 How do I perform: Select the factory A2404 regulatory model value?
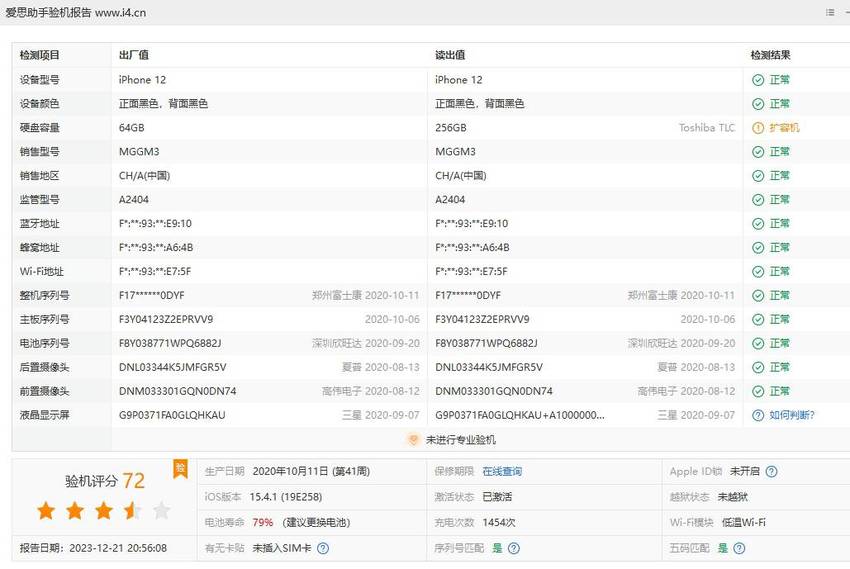click(x=134, y=200)
